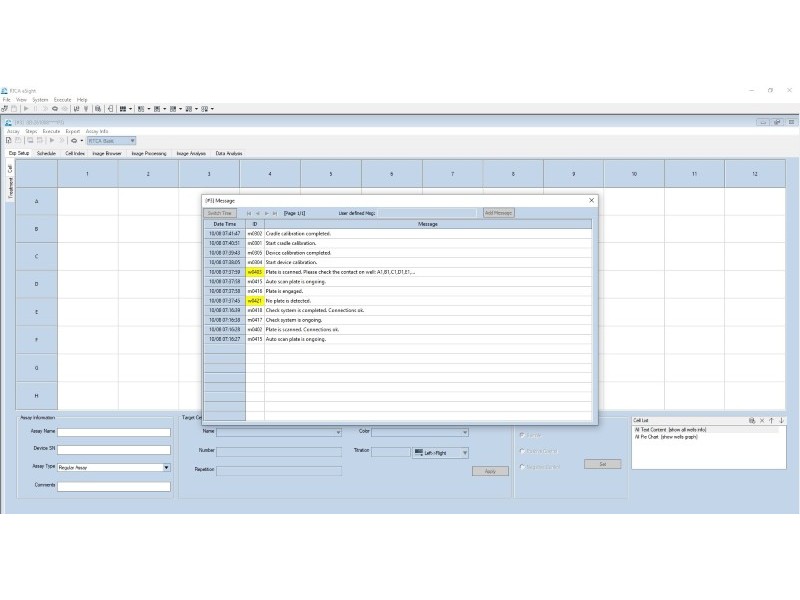Viewport: 800px width, 600px height.
Task: Select the Sample radio button
Action: tap(522, 435)
